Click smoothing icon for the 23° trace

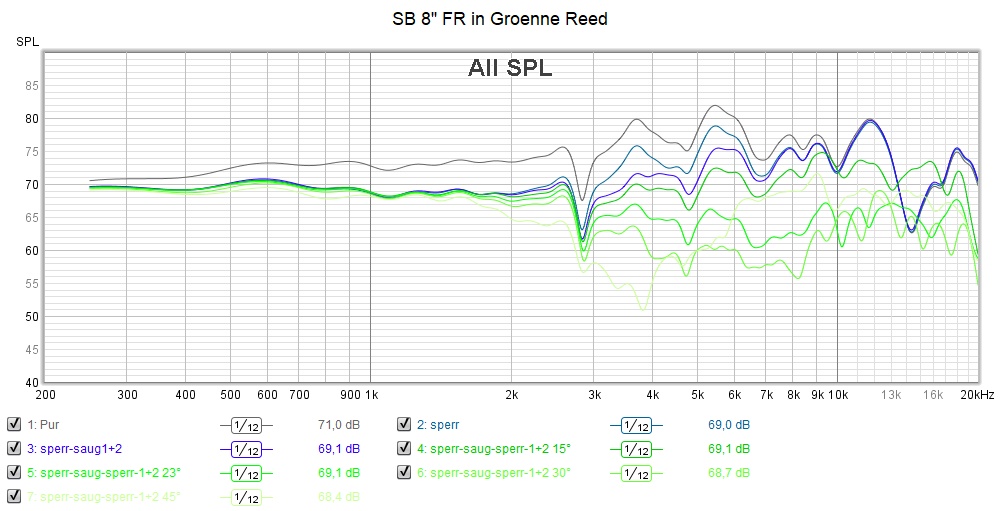(x=246, y=473)
